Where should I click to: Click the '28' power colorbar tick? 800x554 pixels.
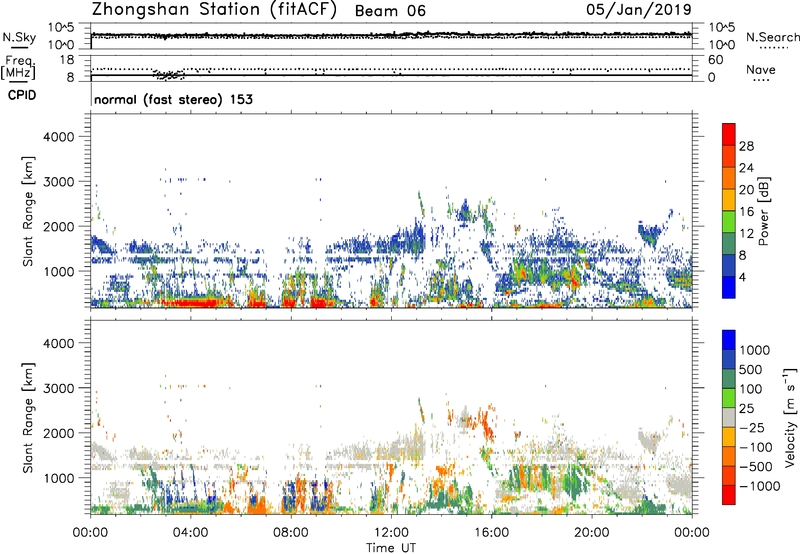pyautogui.click(x=746, y=146)
